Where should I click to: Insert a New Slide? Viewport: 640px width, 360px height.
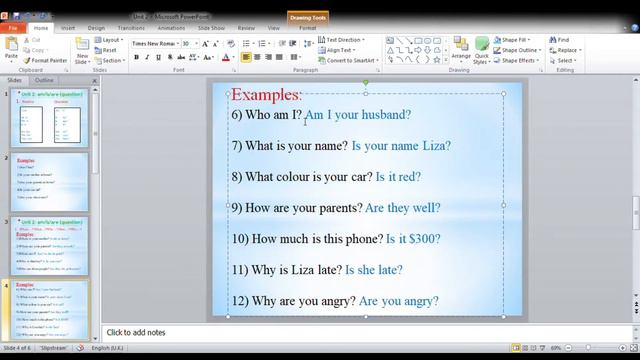82,50
